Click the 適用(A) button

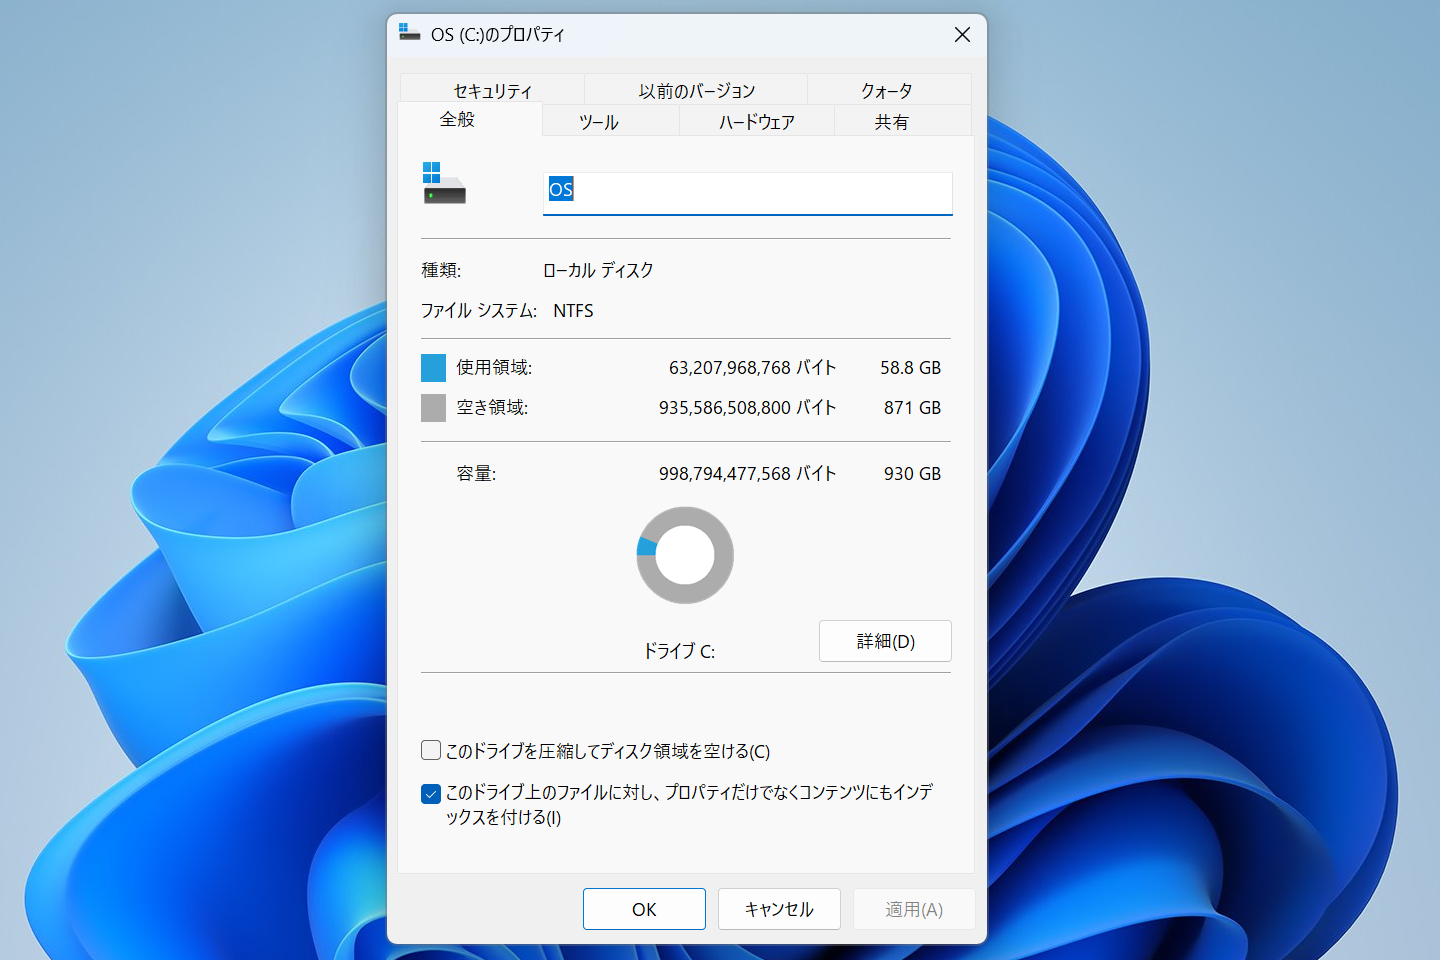(913, 909)
